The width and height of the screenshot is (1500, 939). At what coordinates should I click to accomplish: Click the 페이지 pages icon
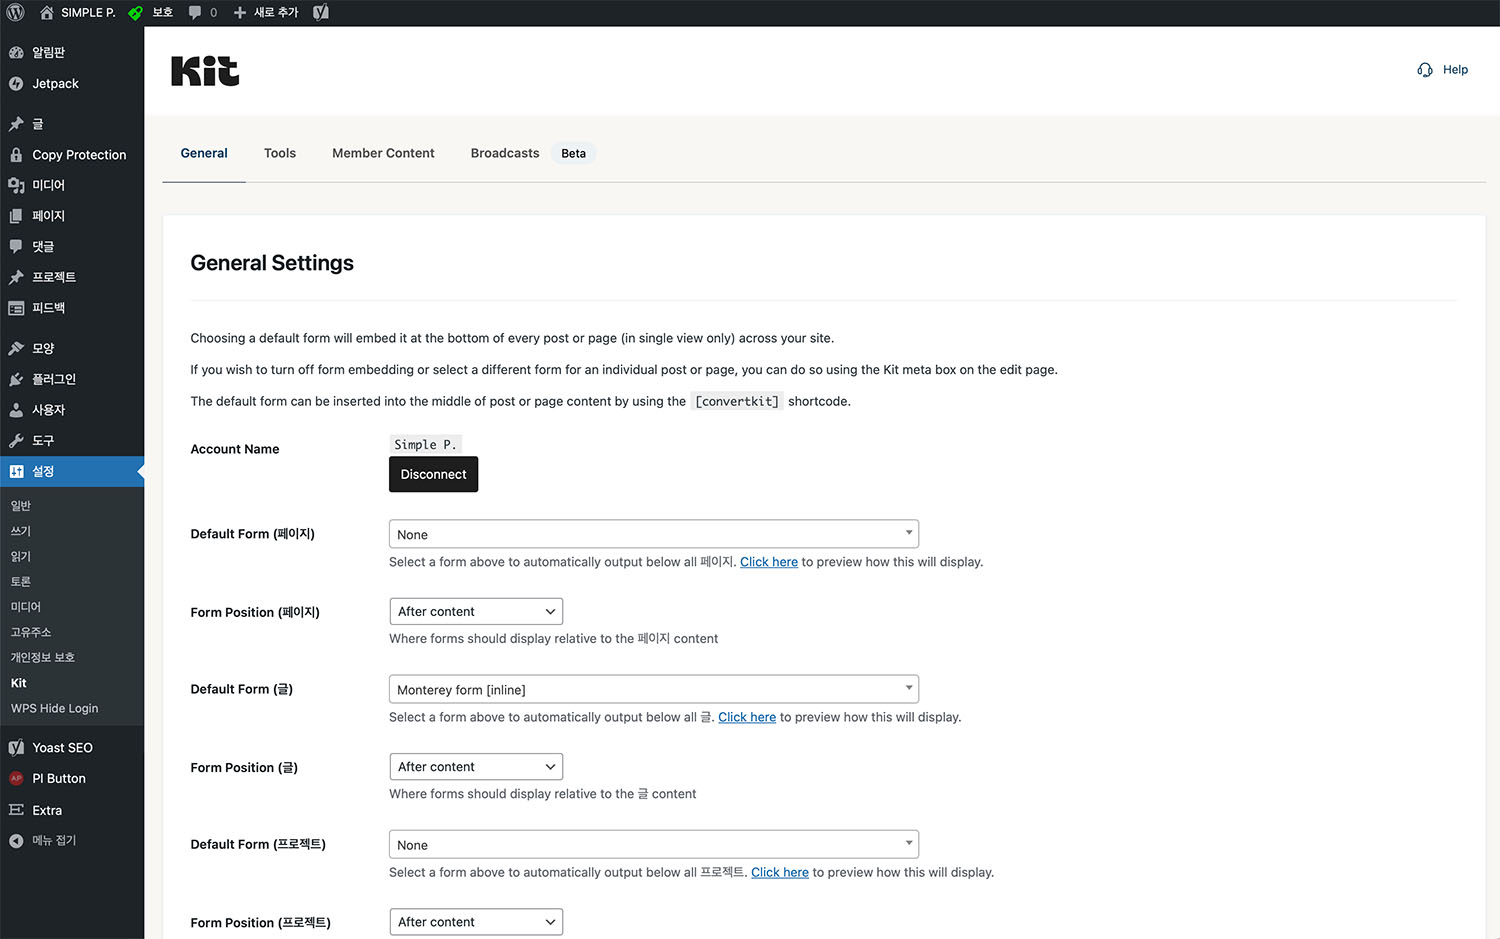point(16,216)
